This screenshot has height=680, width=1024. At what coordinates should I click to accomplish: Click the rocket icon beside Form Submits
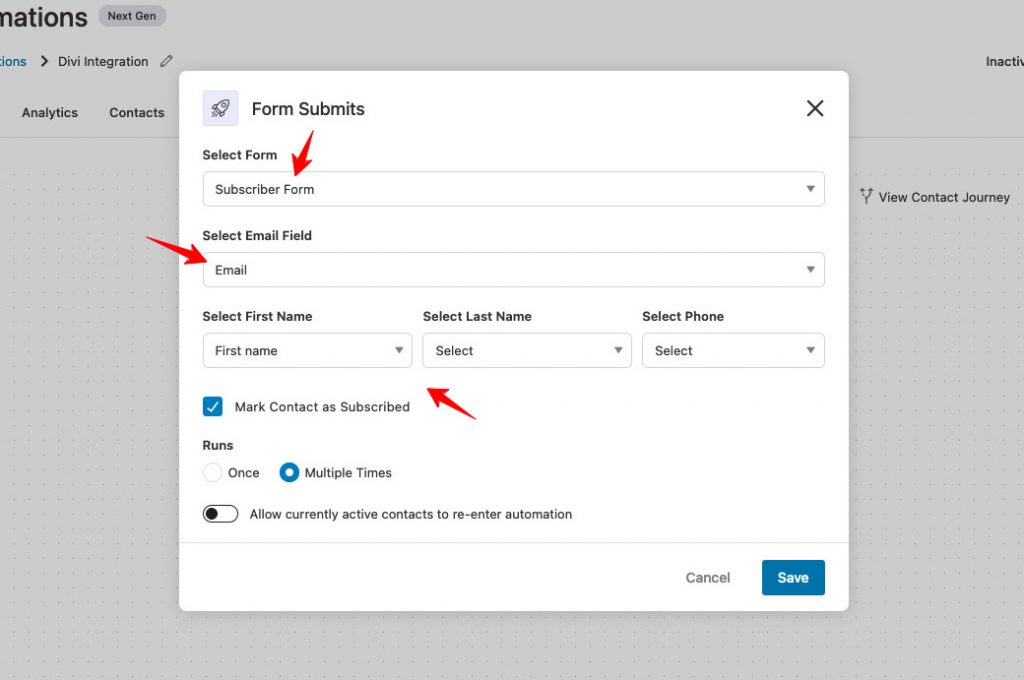(x=220, y=108)
